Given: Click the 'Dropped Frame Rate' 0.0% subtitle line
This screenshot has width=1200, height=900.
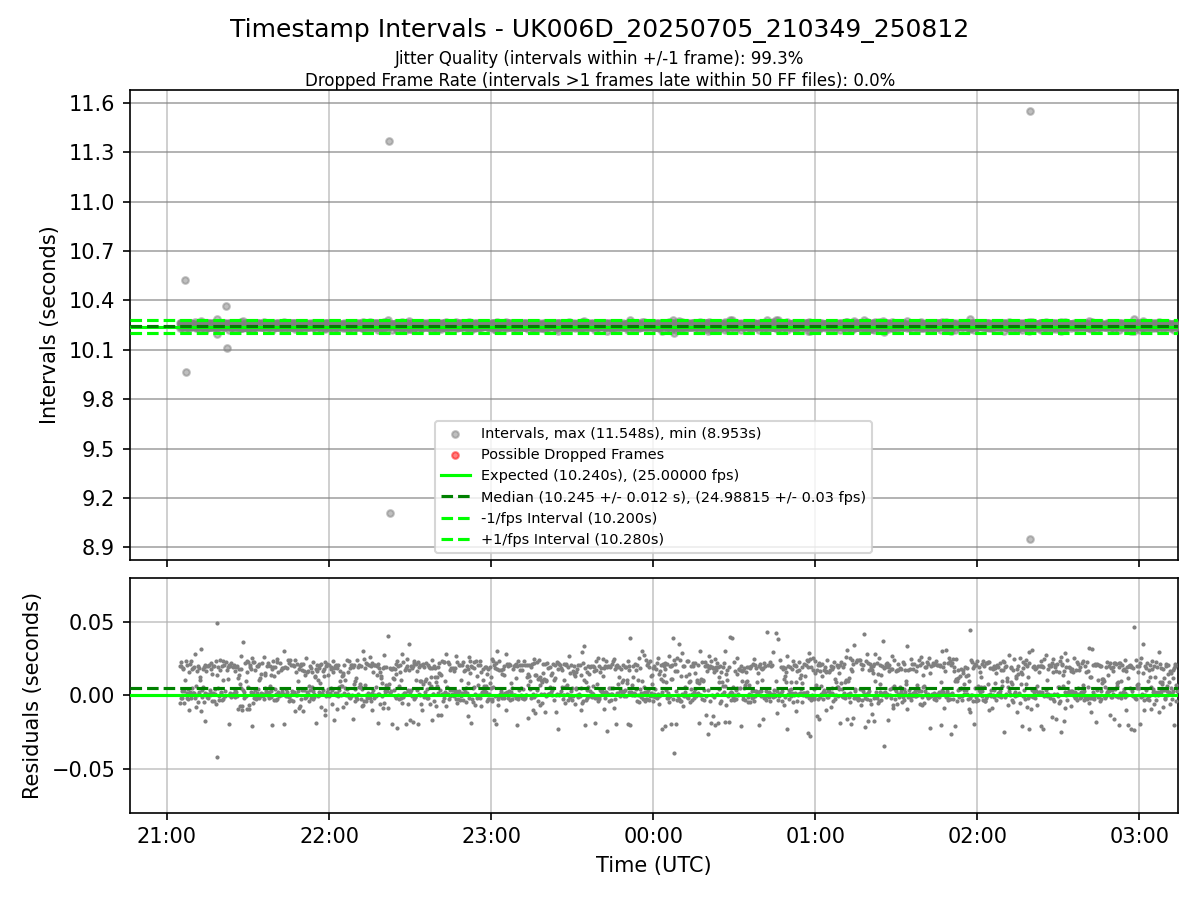Looking at the screenshot, I should point(599,80).
